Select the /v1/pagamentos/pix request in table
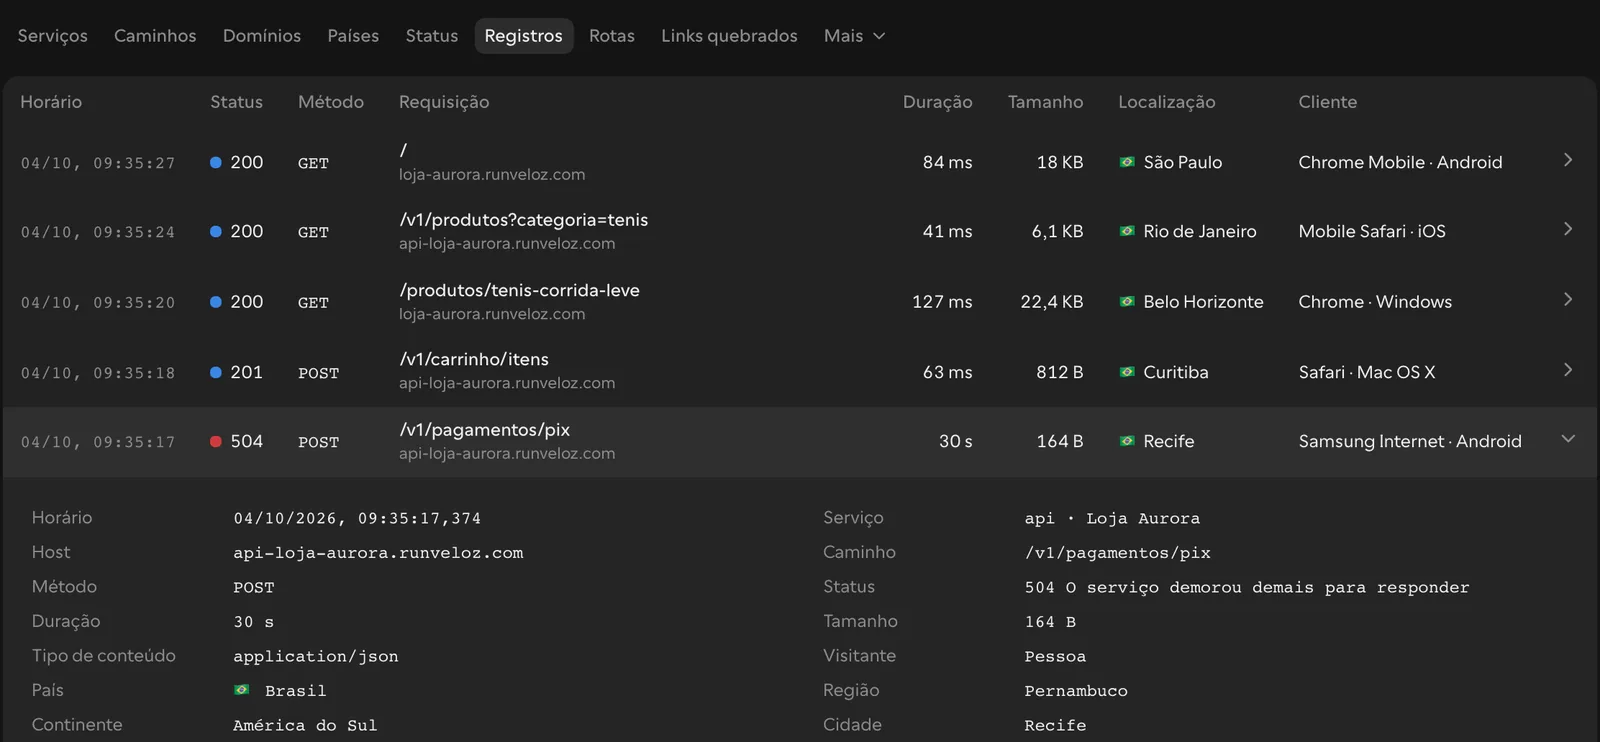Screen dimensions: 1600x742 (484, 430)
